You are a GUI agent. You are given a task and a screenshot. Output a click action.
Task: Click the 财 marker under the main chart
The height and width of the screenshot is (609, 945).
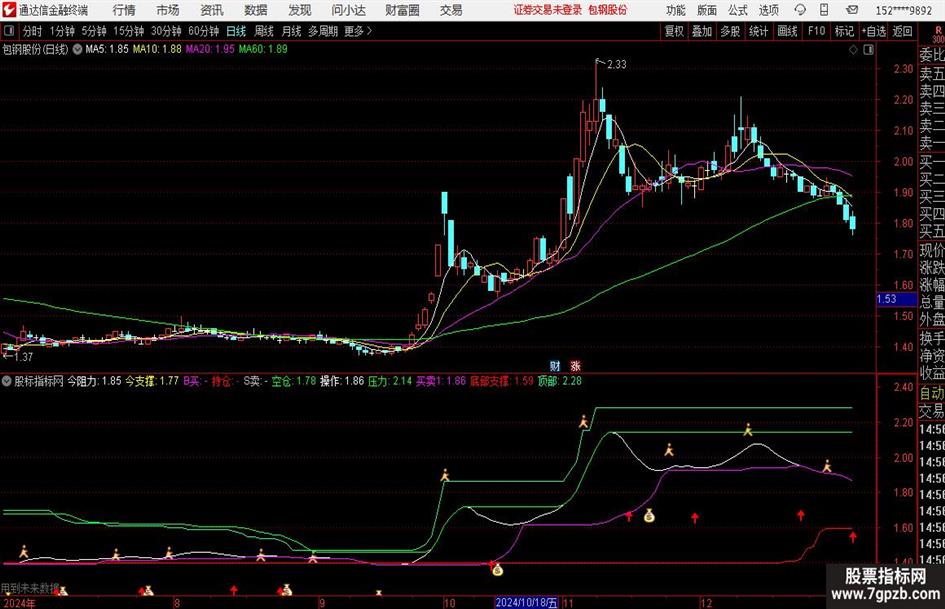(x=555, y=366)
